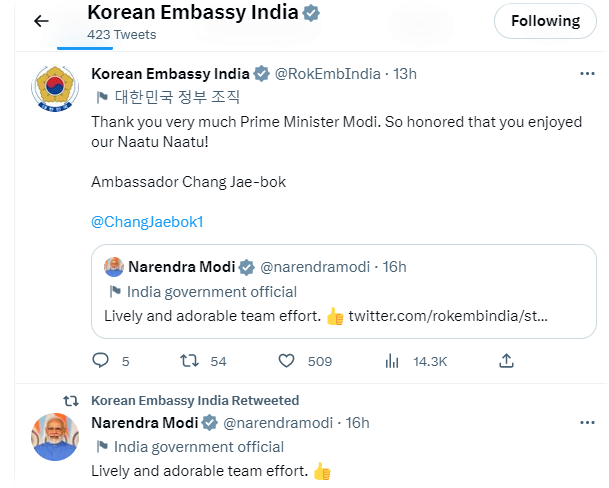Click verified badge beside header Korean Embassy India
The image size is (609, 488).
click(x=312, y=14)
